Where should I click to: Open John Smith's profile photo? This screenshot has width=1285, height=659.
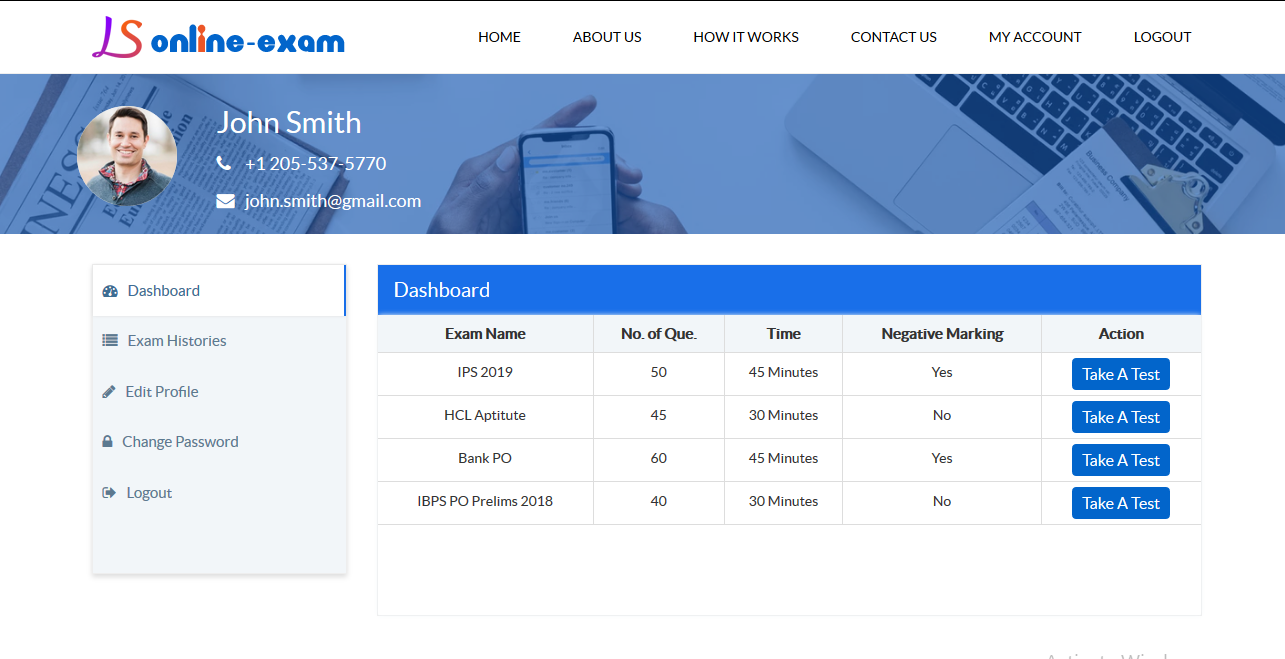coord(127,156)
